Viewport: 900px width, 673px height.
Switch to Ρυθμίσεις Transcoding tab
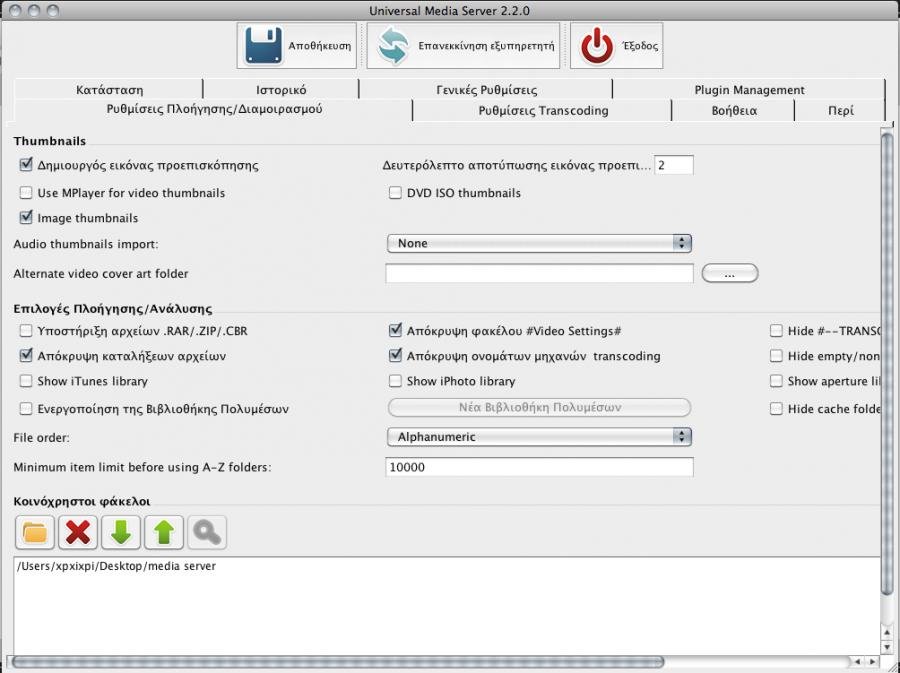[x=543, y=111]
